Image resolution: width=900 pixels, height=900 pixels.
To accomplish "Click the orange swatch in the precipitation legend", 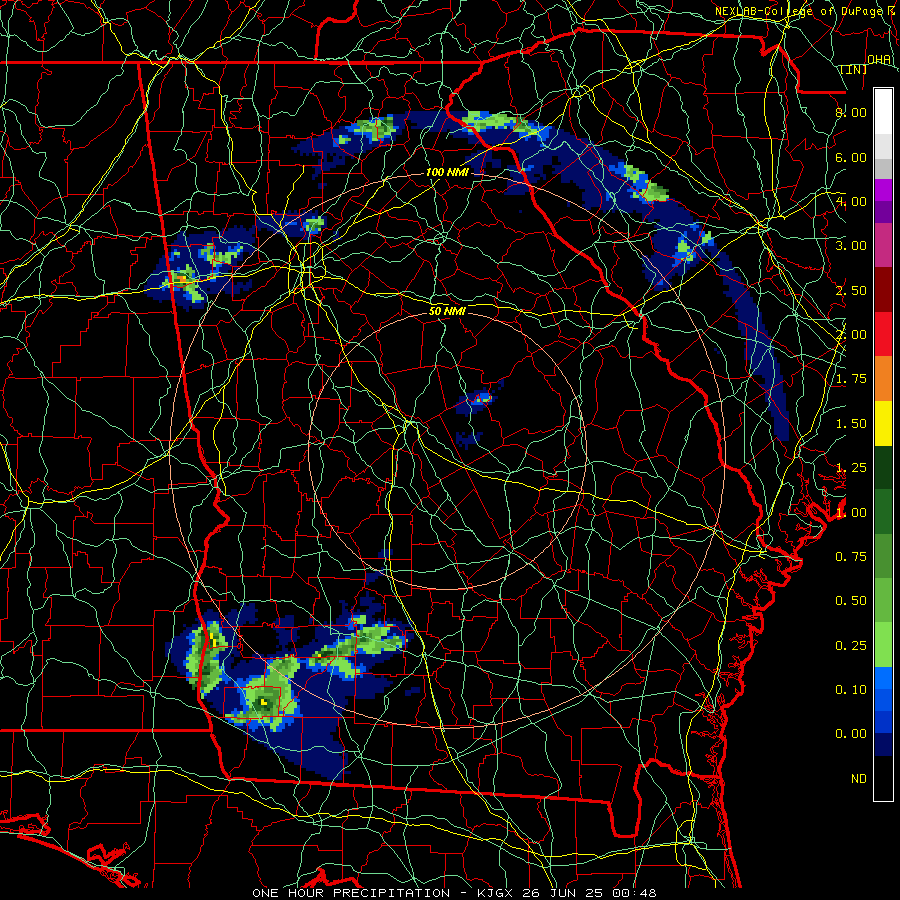I will click(x=883, y=378).
